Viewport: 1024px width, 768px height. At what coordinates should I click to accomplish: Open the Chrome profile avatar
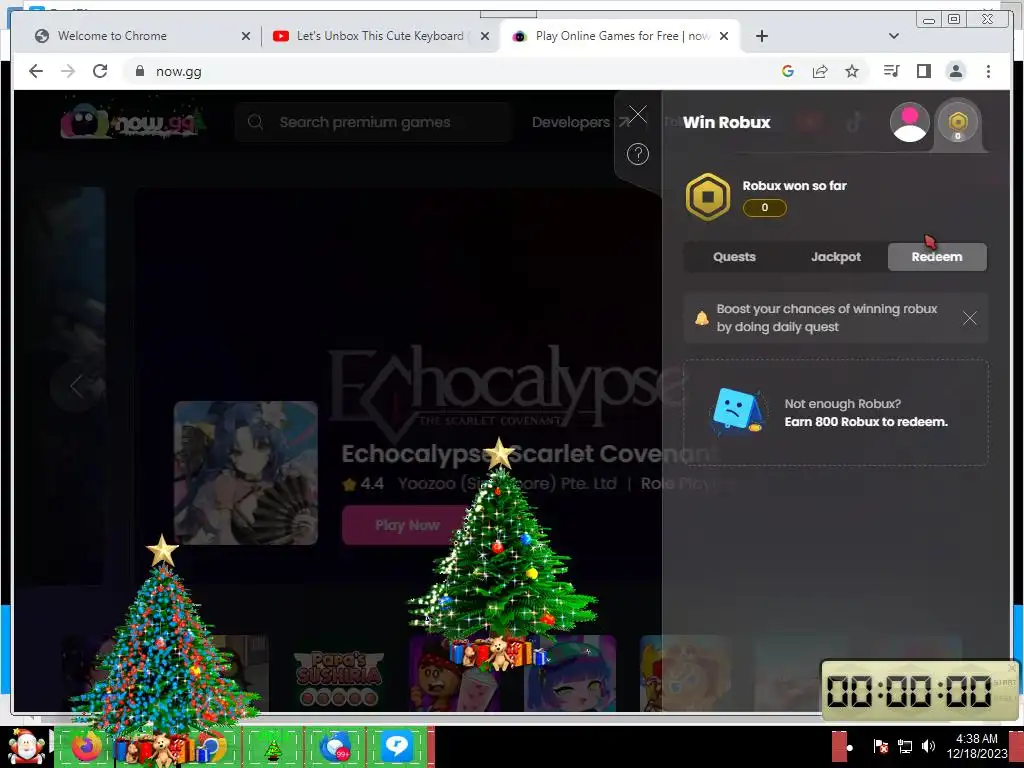955,71
